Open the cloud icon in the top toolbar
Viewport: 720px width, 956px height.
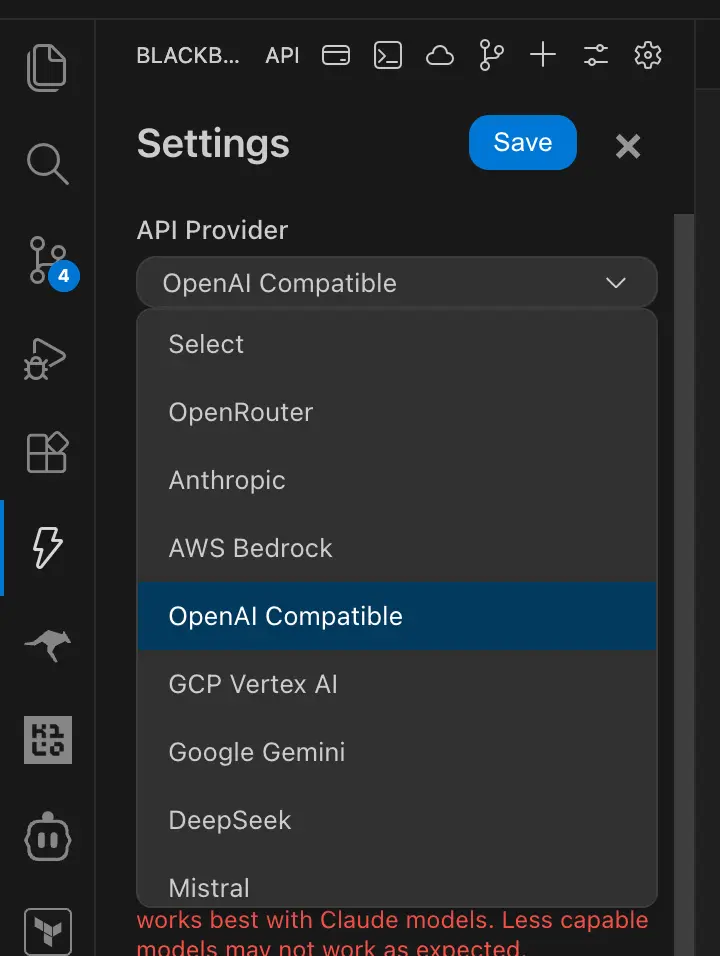440,55
